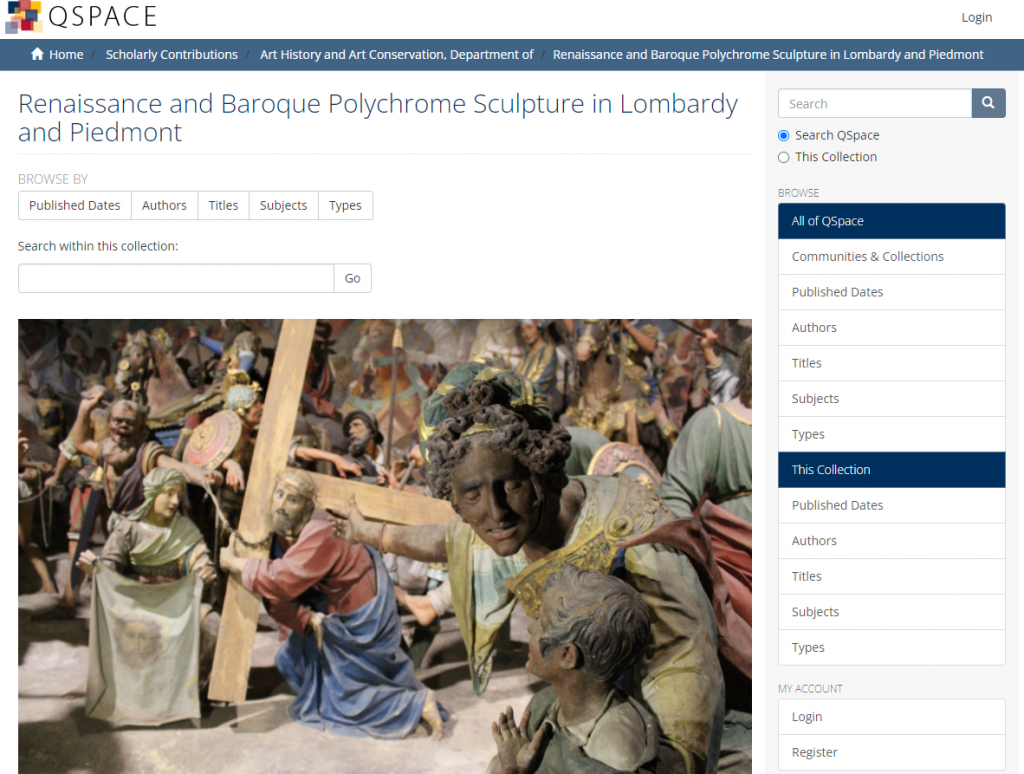Click the QSpace logo icon
Screen dimensions: 1024x774
click(24, 16)
